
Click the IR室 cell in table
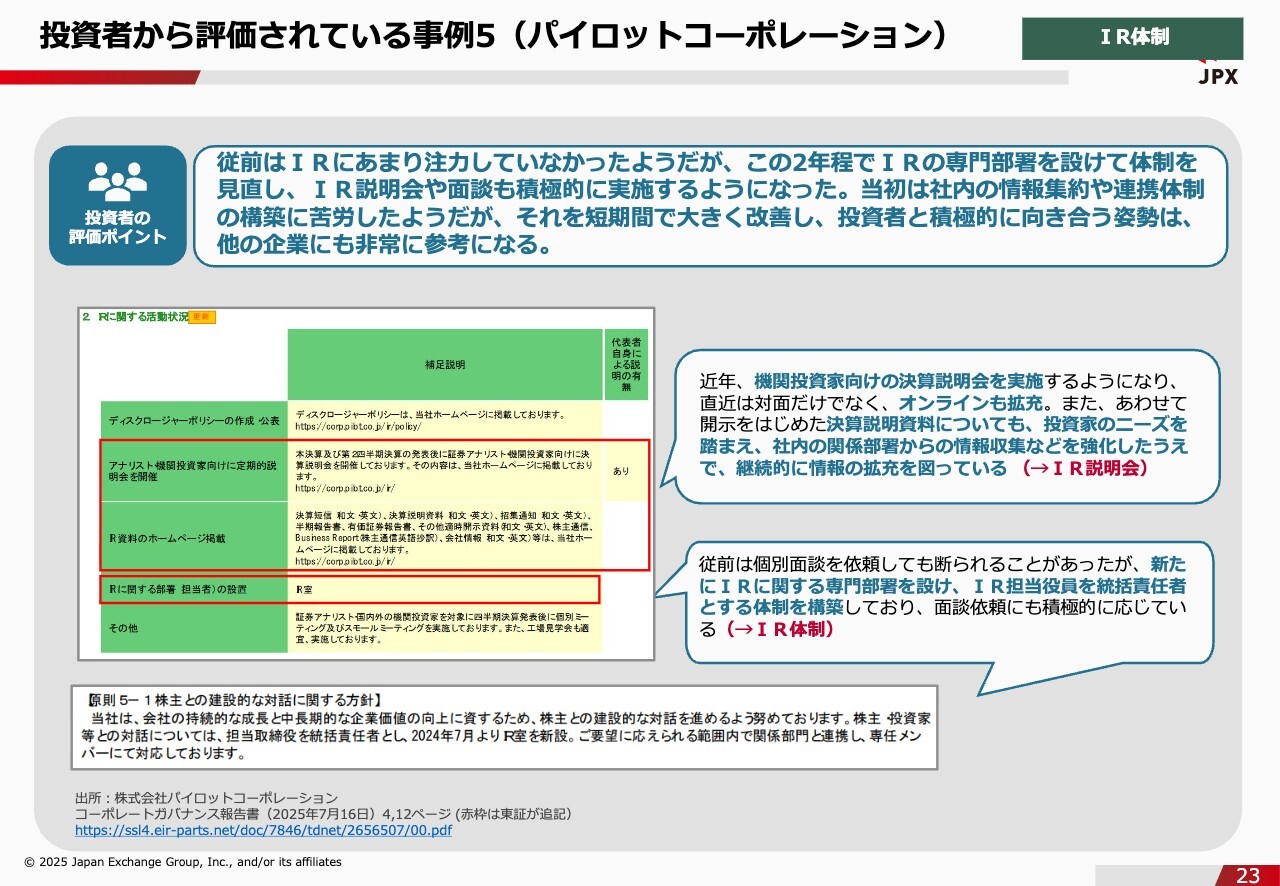point(305,590)
